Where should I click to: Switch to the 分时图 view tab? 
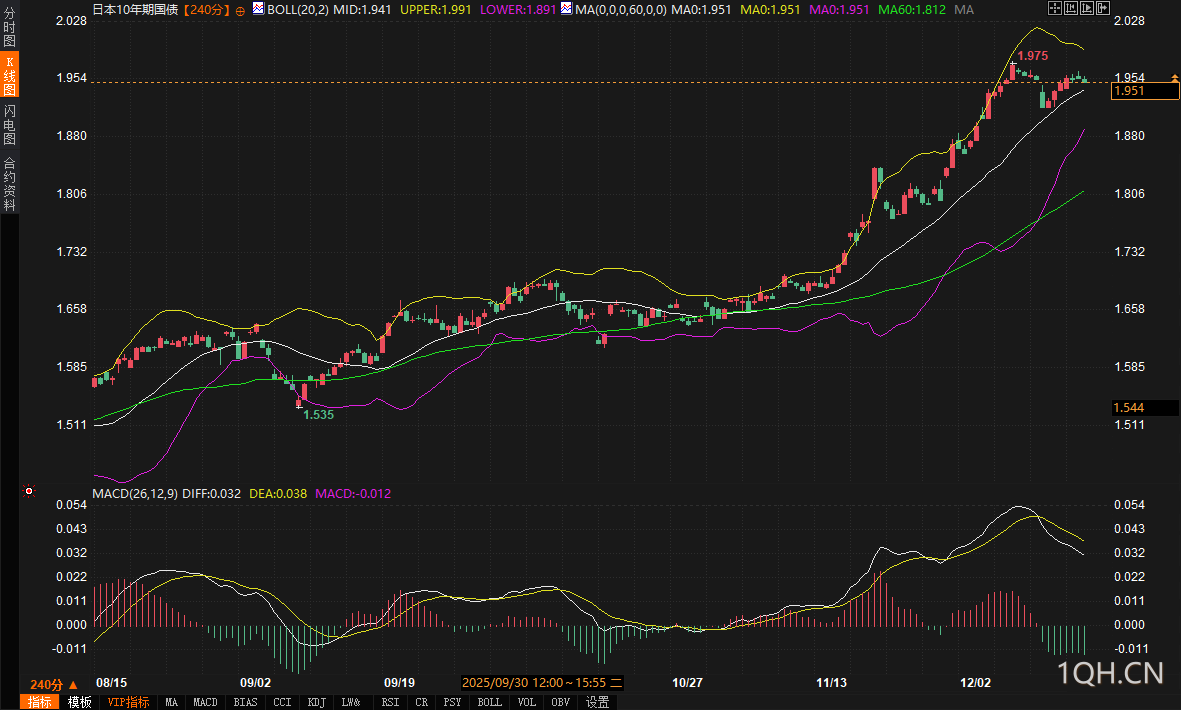tap(9, 28)
